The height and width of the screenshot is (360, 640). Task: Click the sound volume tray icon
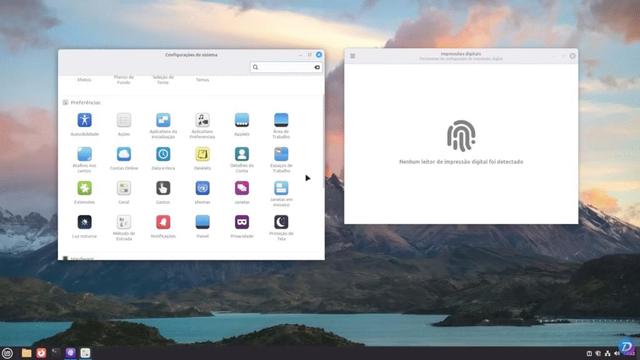pos(616,353)
